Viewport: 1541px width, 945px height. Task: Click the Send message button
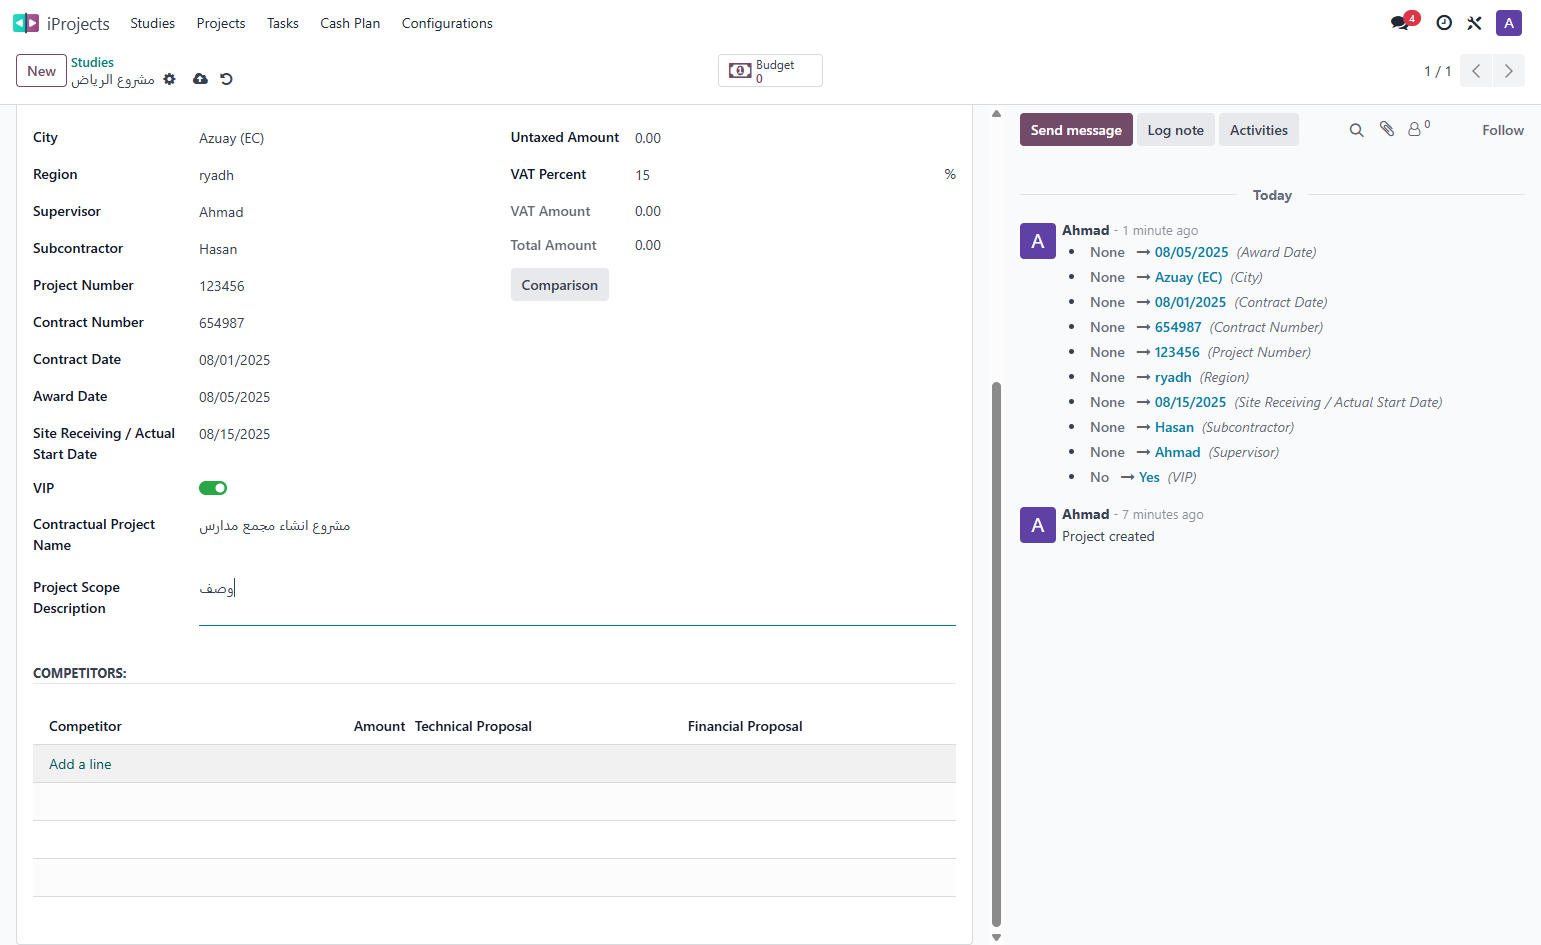1076,130
